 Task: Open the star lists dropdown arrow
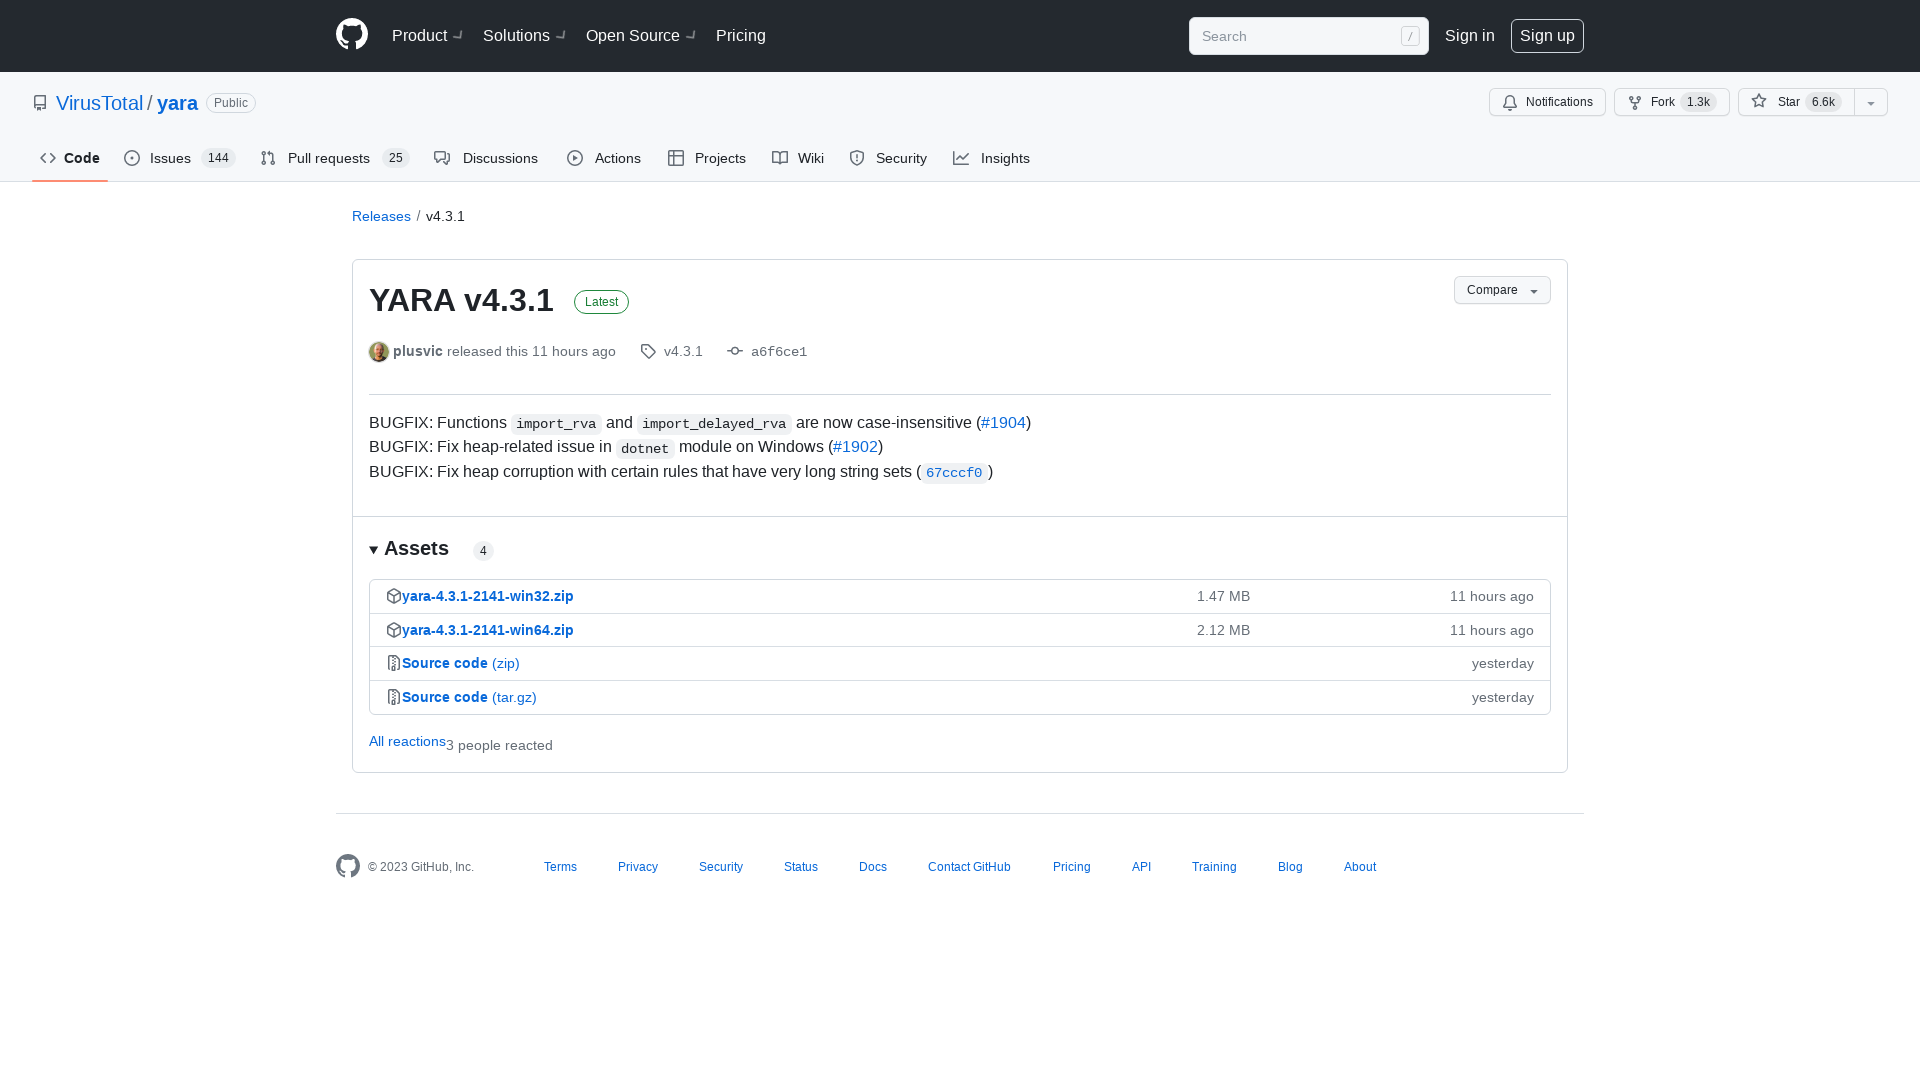pyautogui.click(x=1871, y=102)
